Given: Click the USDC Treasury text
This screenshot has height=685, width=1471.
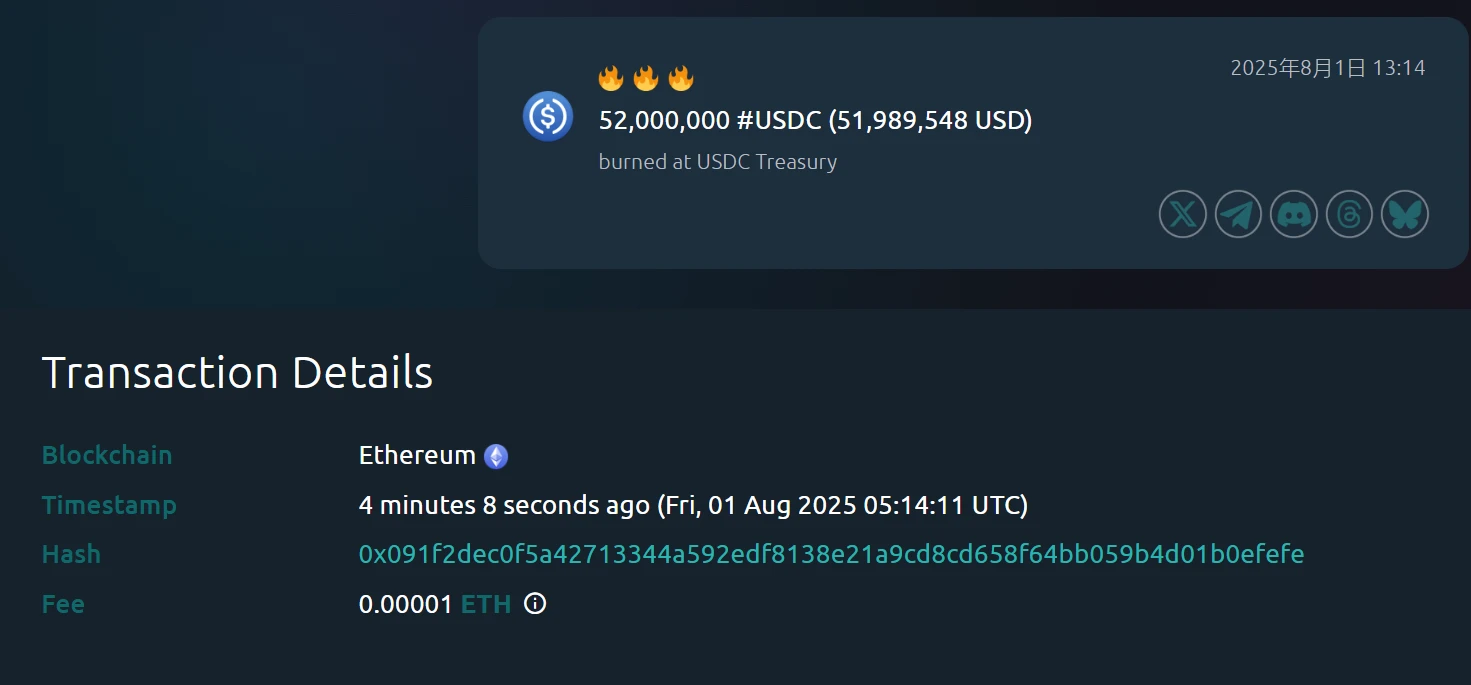Looking at the screenshot, I should [x=767, y=161].
